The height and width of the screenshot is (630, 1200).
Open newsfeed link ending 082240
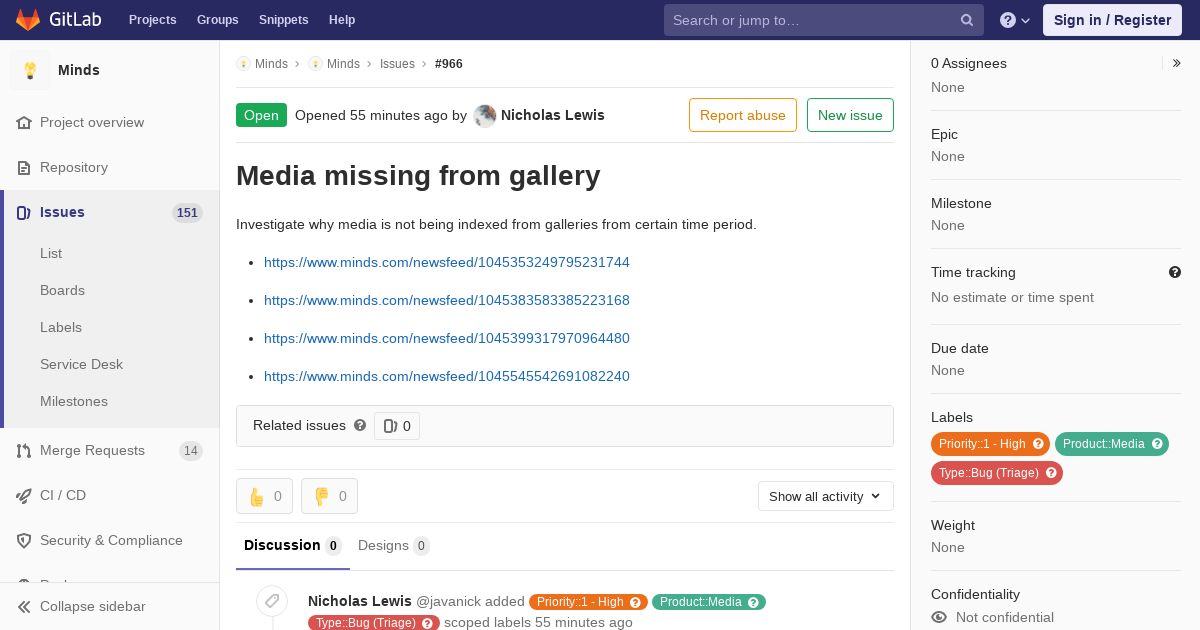pos(447,376)
